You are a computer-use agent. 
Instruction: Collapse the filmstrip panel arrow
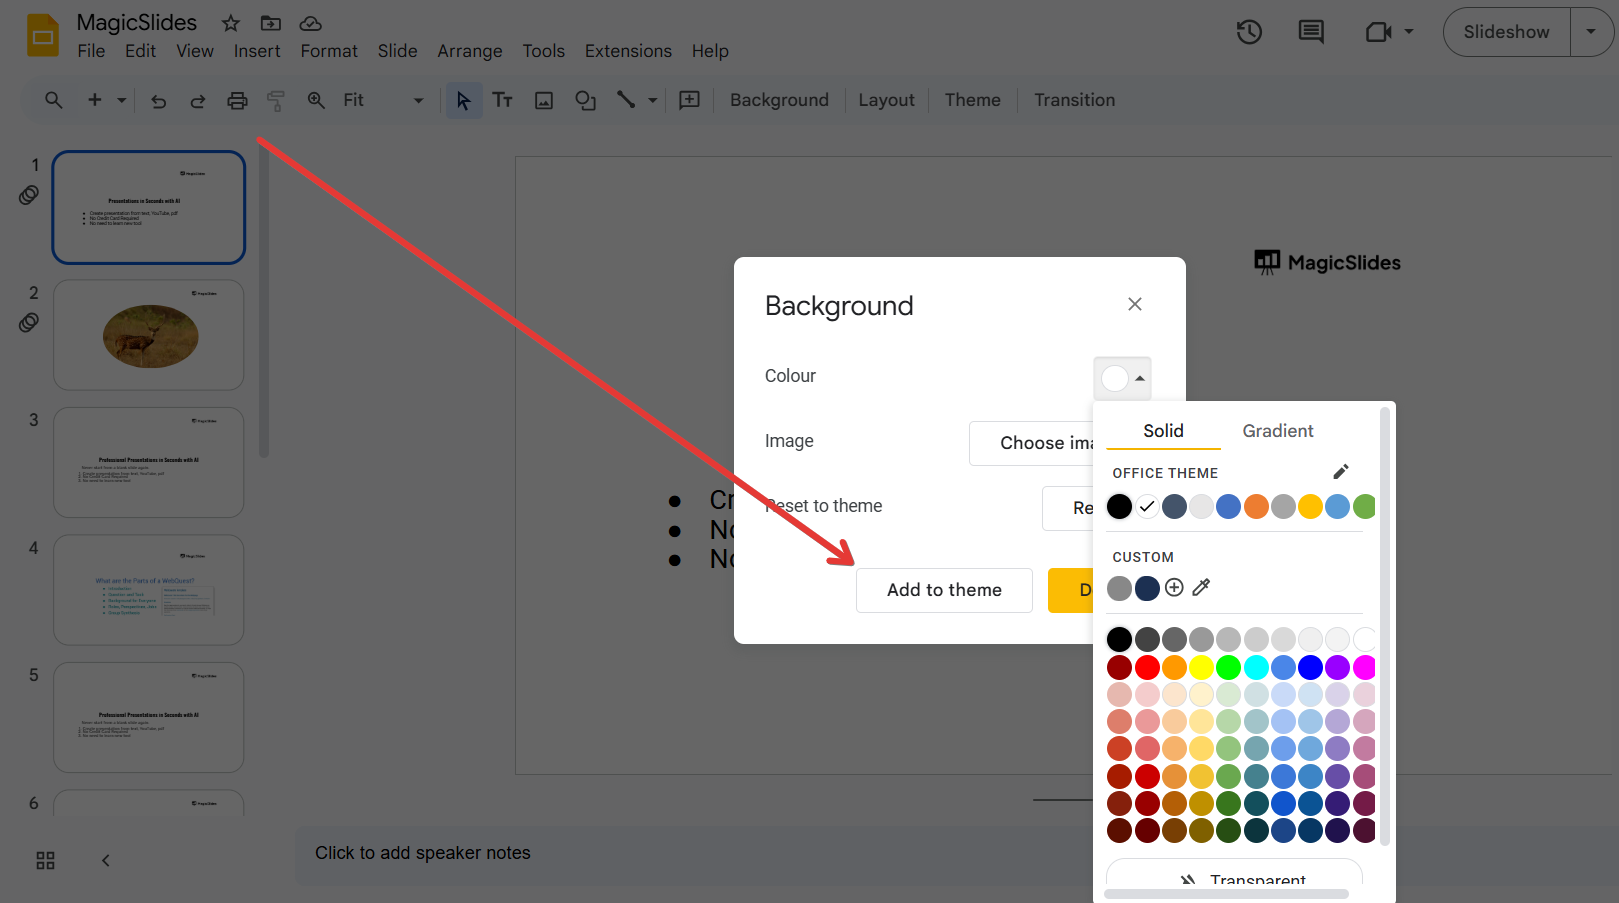coord(106,860)
